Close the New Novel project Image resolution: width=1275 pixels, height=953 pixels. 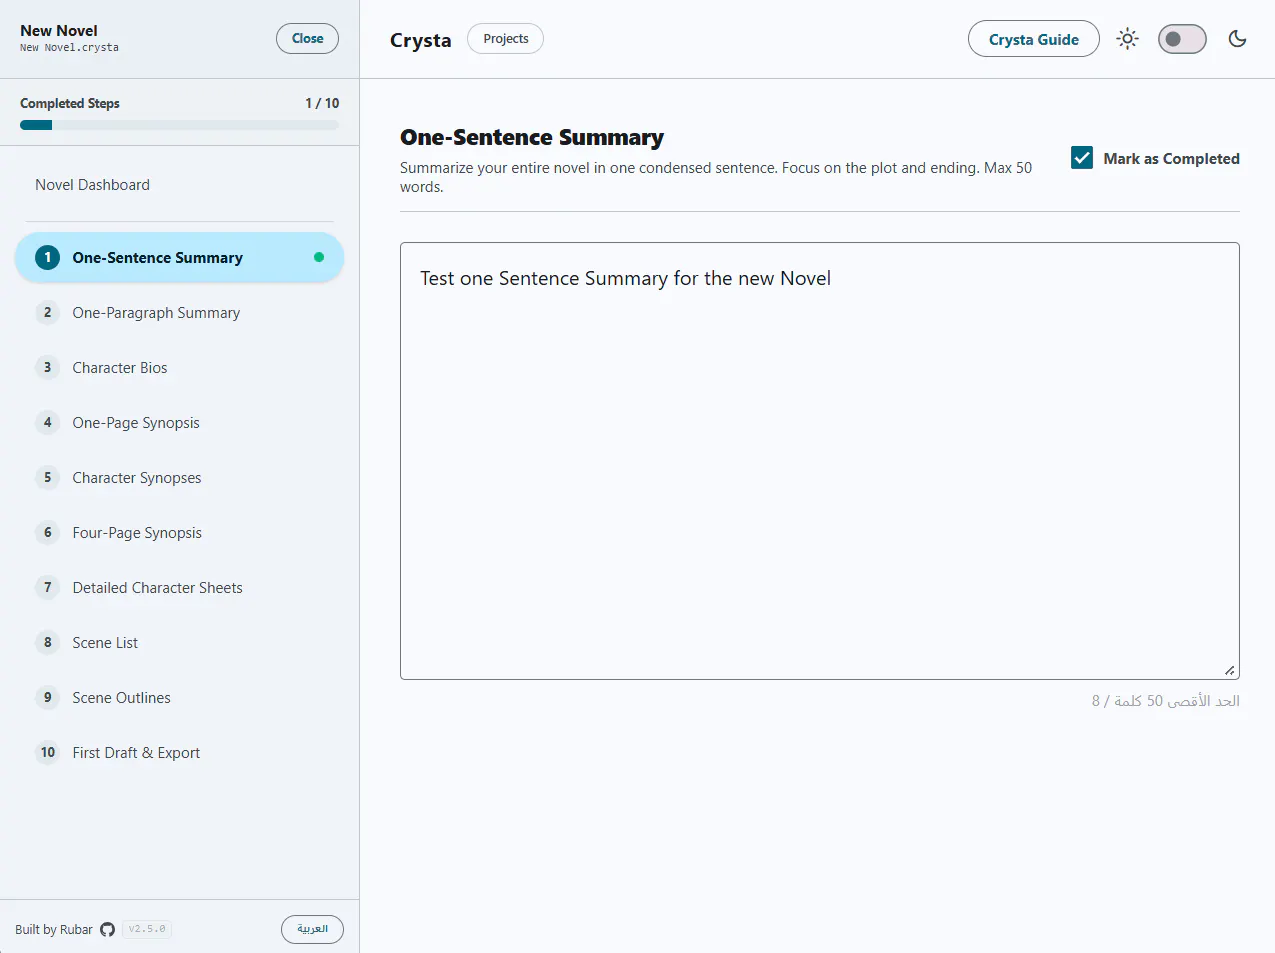pyautogui.click(x=307, y=39)
